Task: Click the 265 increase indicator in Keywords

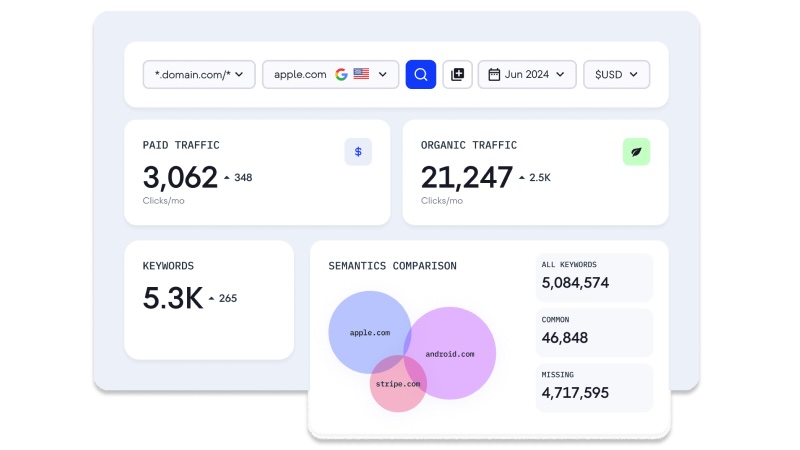Action: (x=223, y=298)
